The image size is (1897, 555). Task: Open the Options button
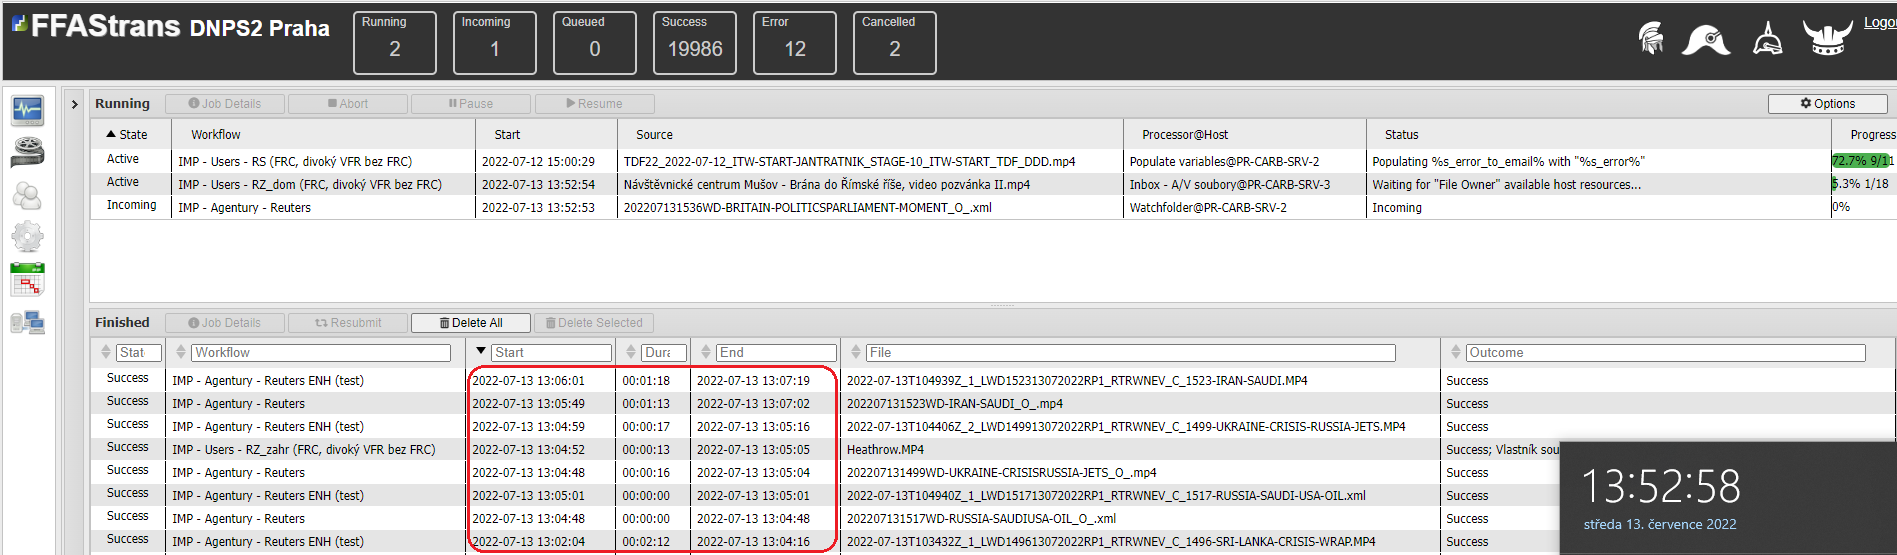point(1827,104)
